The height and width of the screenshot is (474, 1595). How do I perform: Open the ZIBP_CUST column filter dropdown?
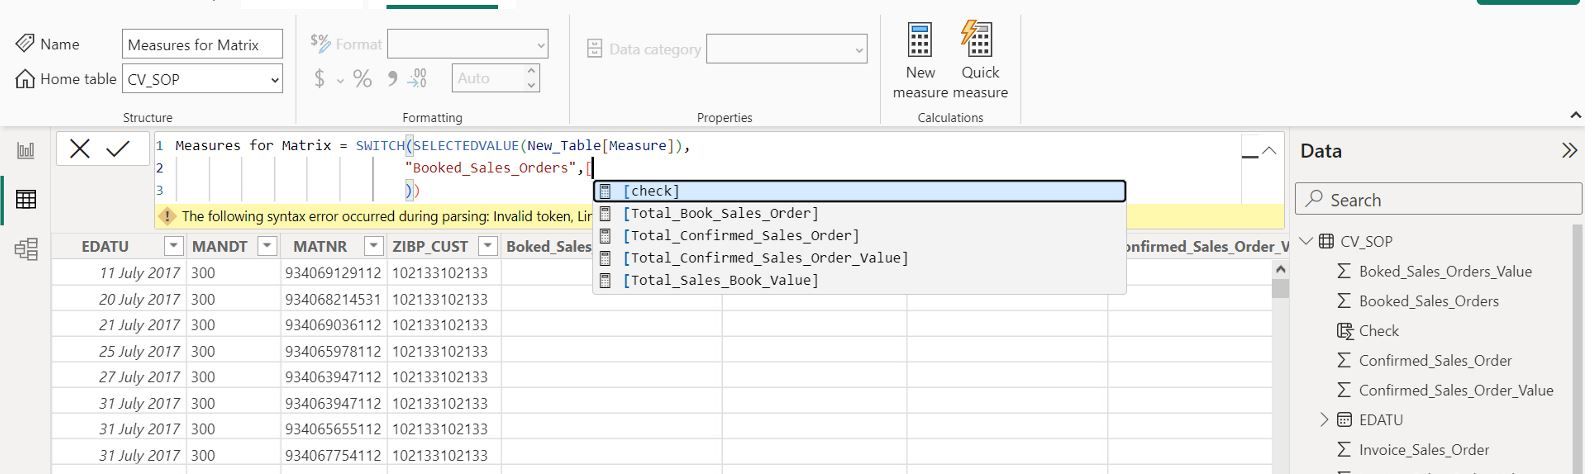(487, 246)
